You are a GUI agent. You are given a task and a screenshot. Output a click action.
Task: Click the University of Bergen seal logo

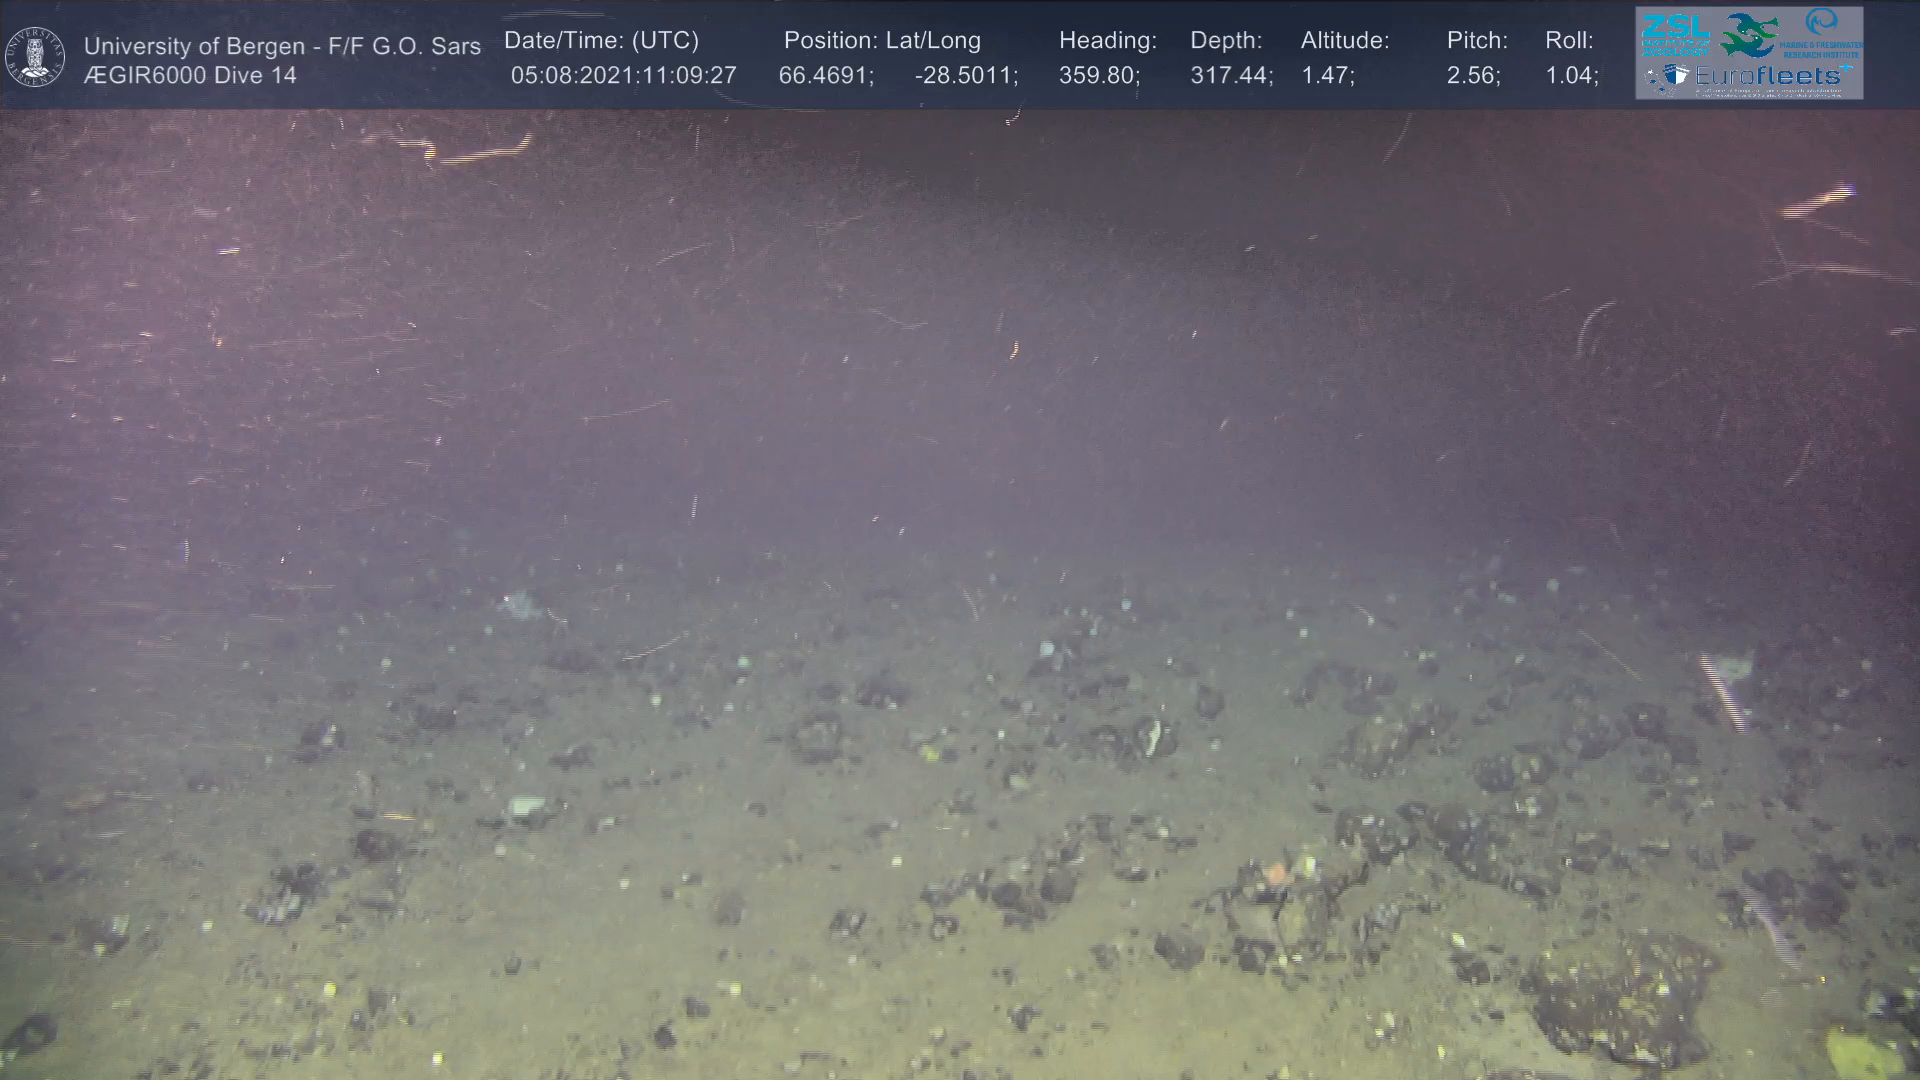[35, 56]
